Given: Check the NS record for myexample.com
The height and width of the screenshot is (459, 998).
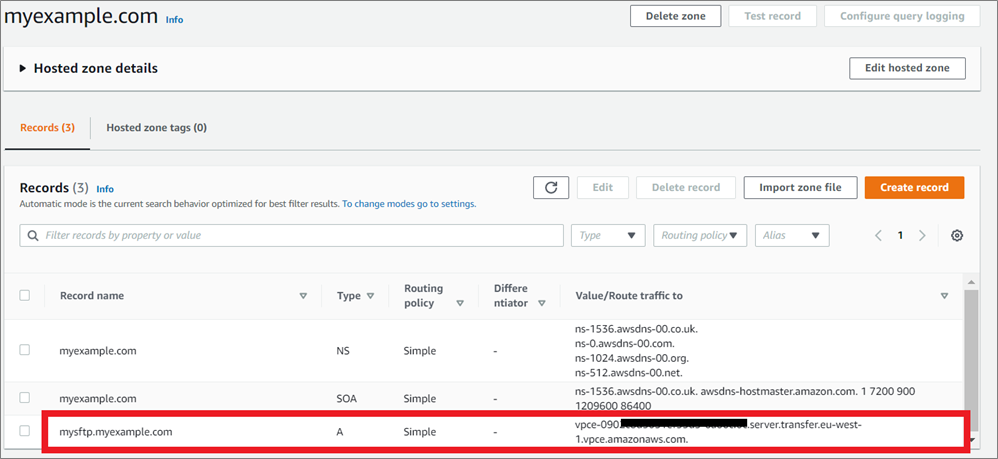Looking at the screenshot, I should point(24,350).
